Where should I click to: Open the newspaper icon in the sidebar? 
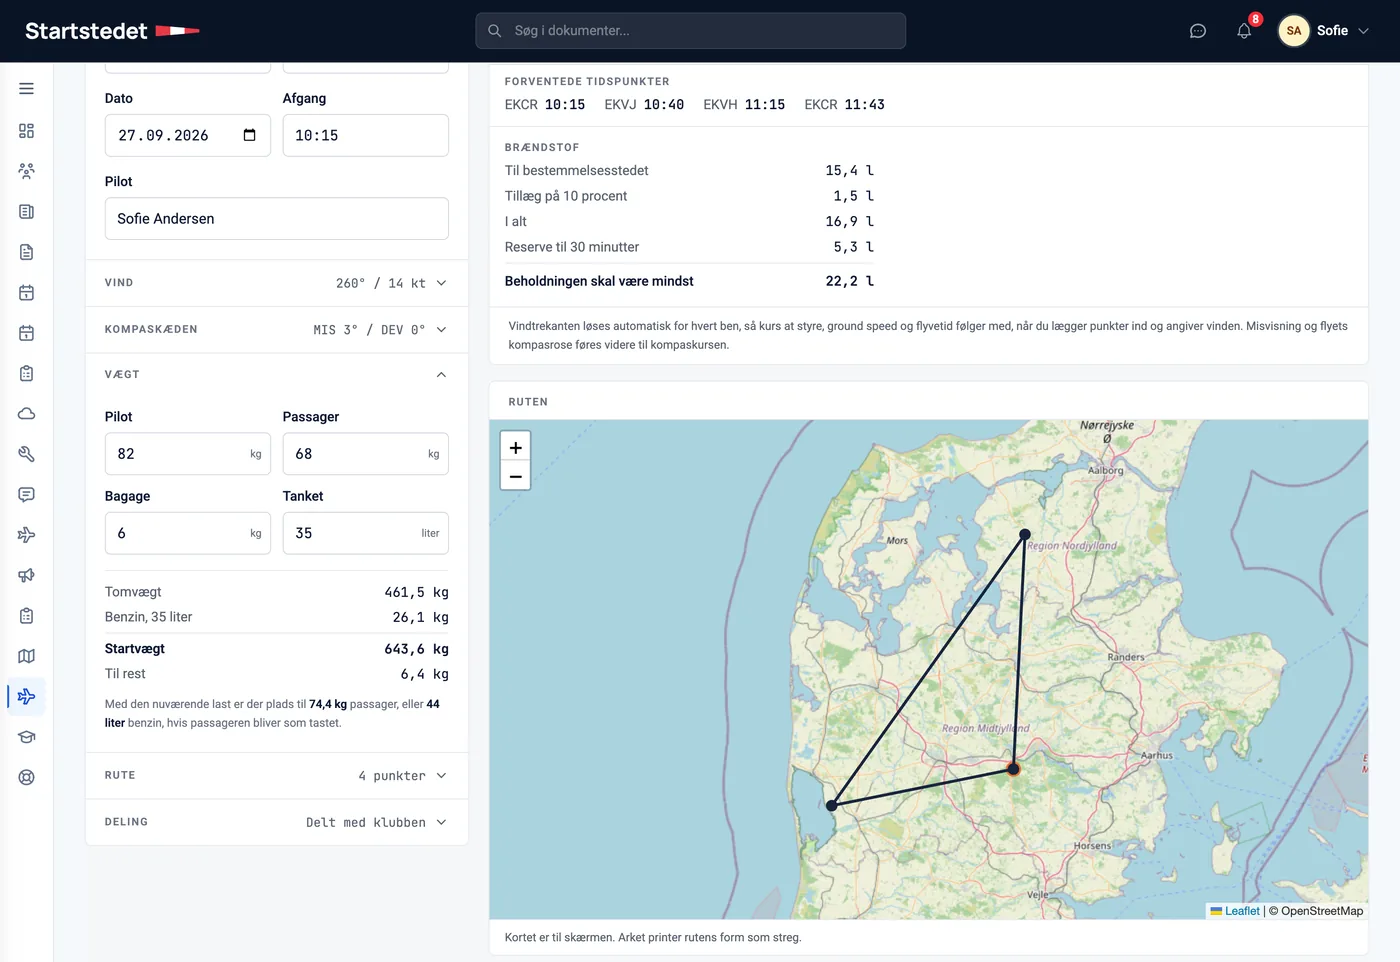click(x=27, y=212)
